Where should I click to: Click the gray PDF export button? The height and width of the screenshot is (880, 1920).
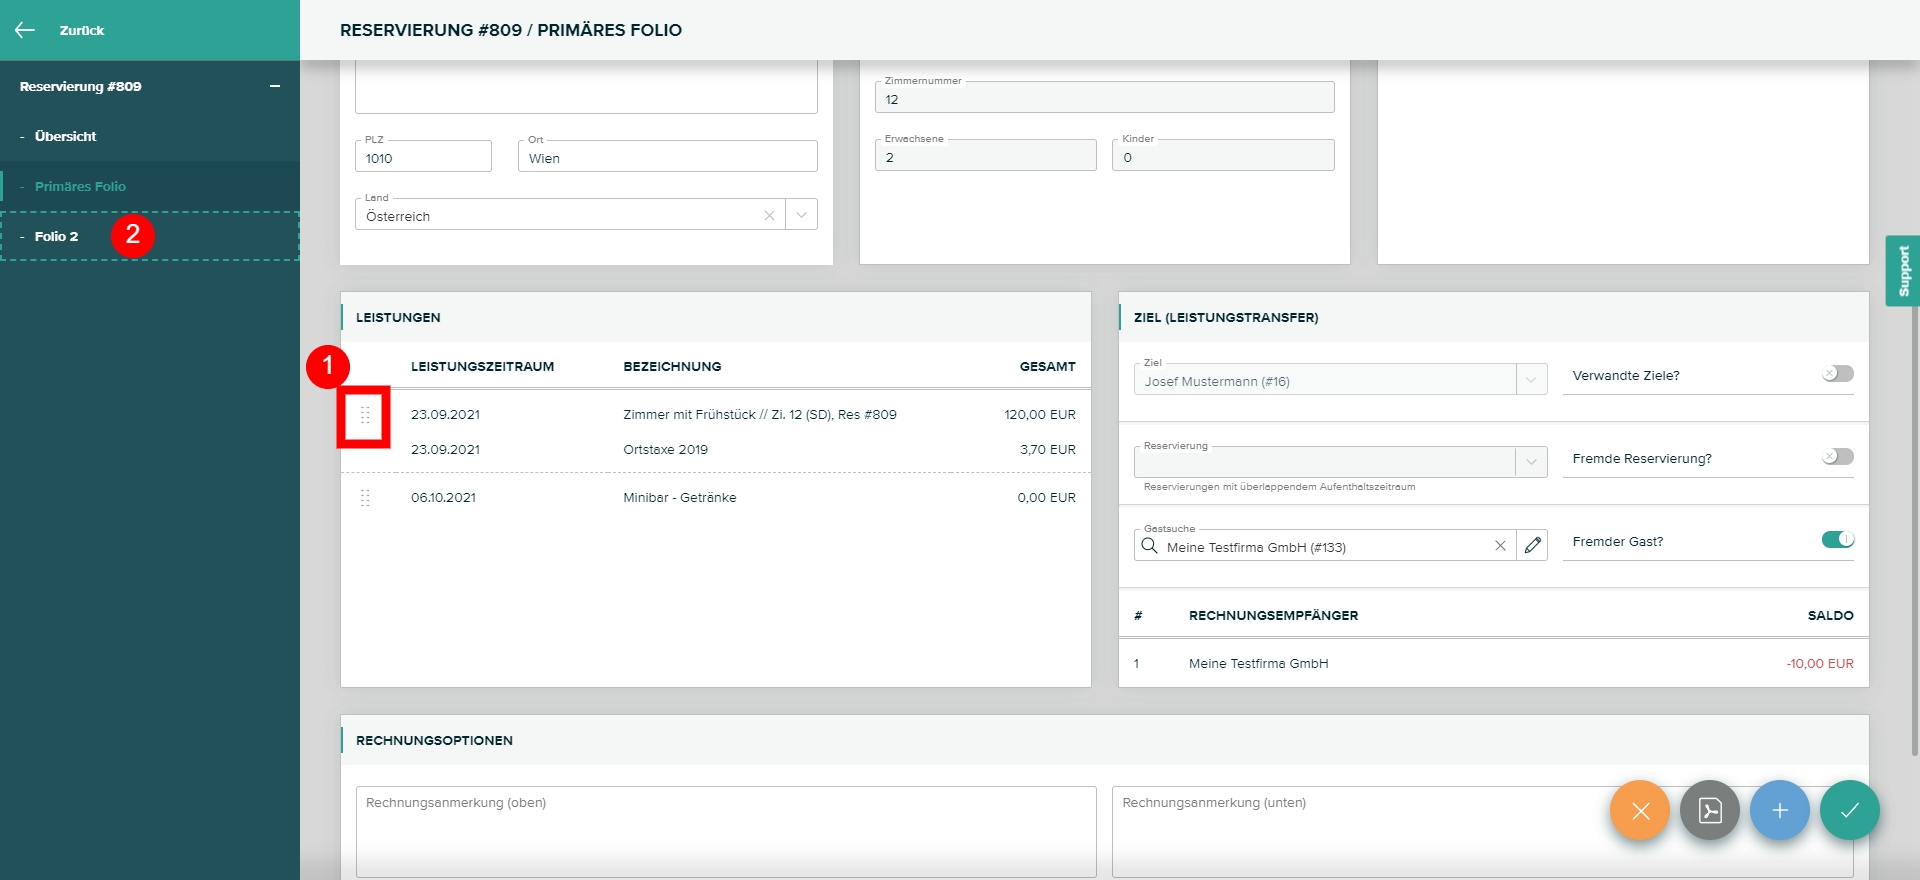coord(1710,810)
